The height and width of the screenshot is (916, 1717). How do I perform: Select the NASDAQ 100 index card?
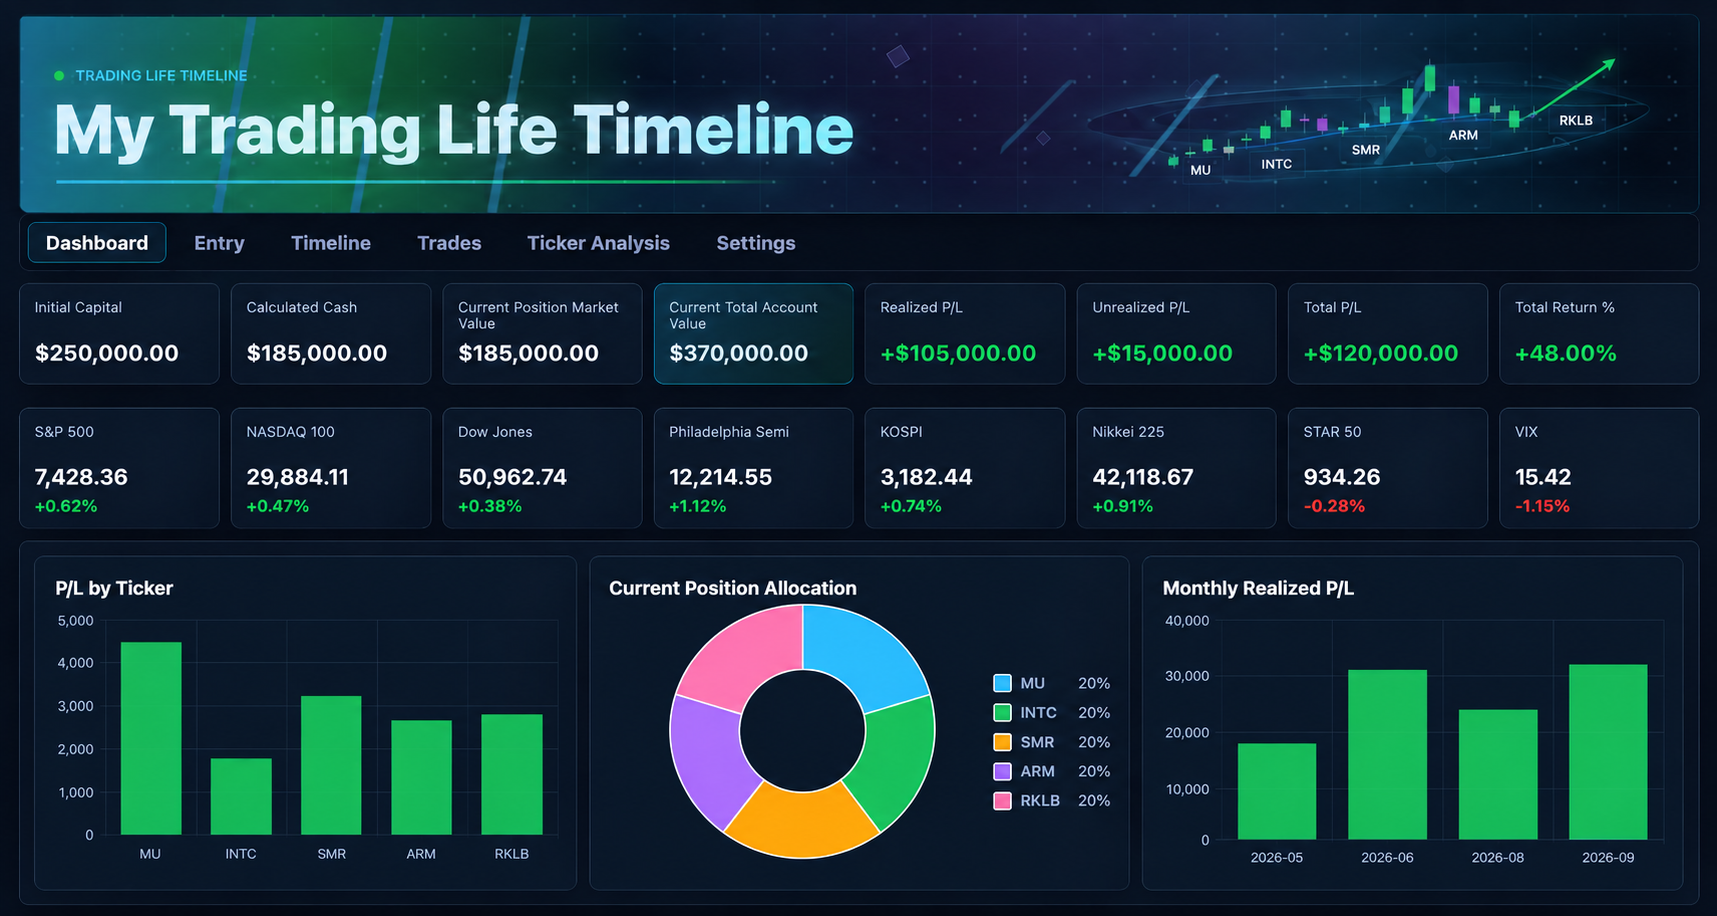[x=331, y=468]
